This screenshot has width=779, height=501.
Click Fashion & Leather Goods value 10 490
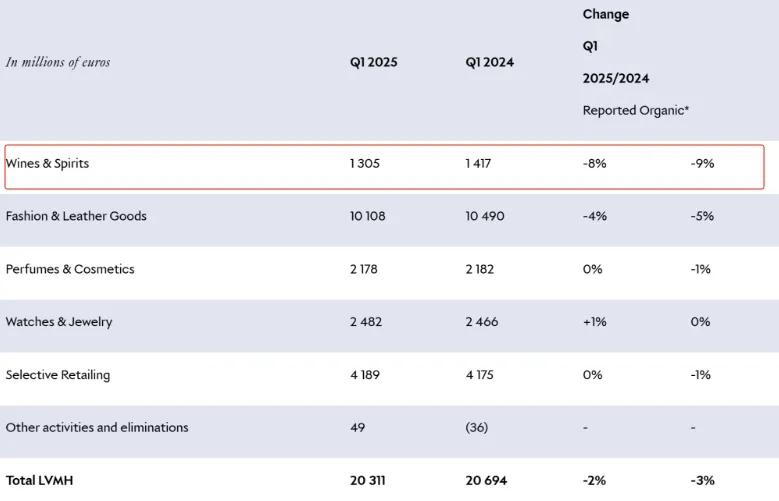tap(486, 216)
